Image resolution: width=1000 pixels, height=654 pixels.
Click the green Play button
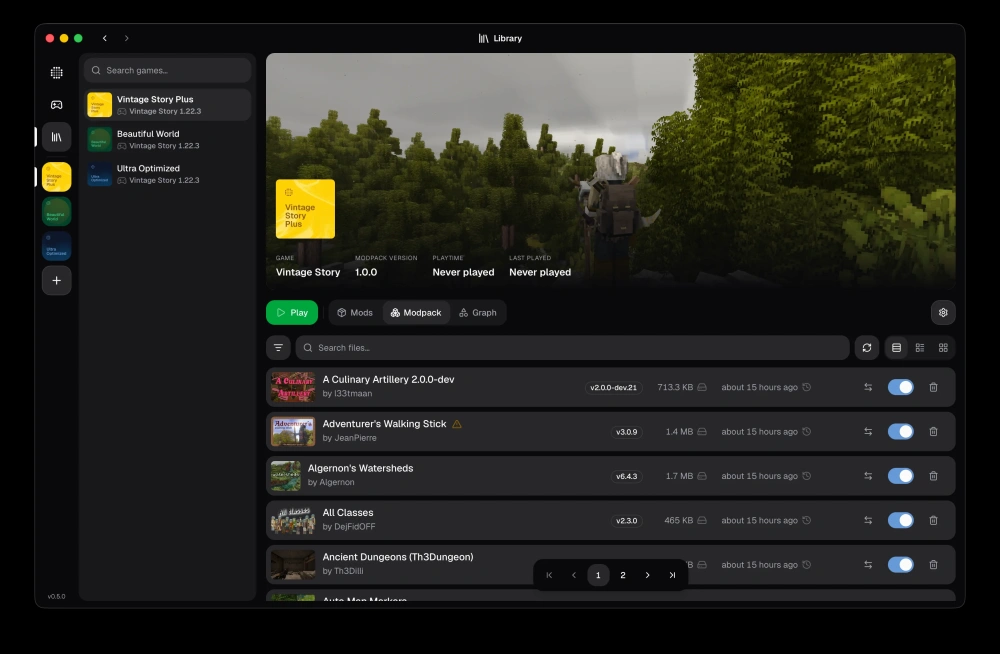(292, 313)
